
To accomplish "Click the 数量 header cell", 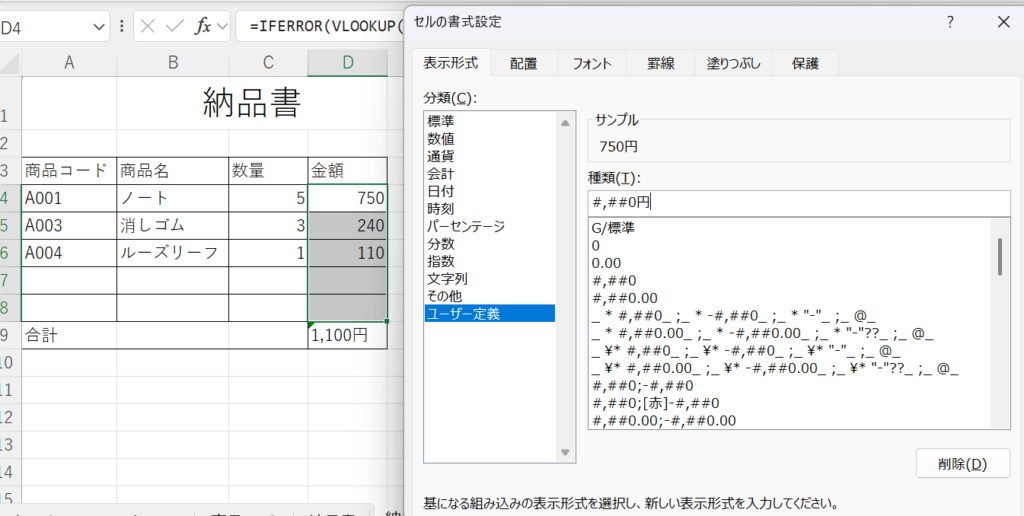I will coord(268,171).
